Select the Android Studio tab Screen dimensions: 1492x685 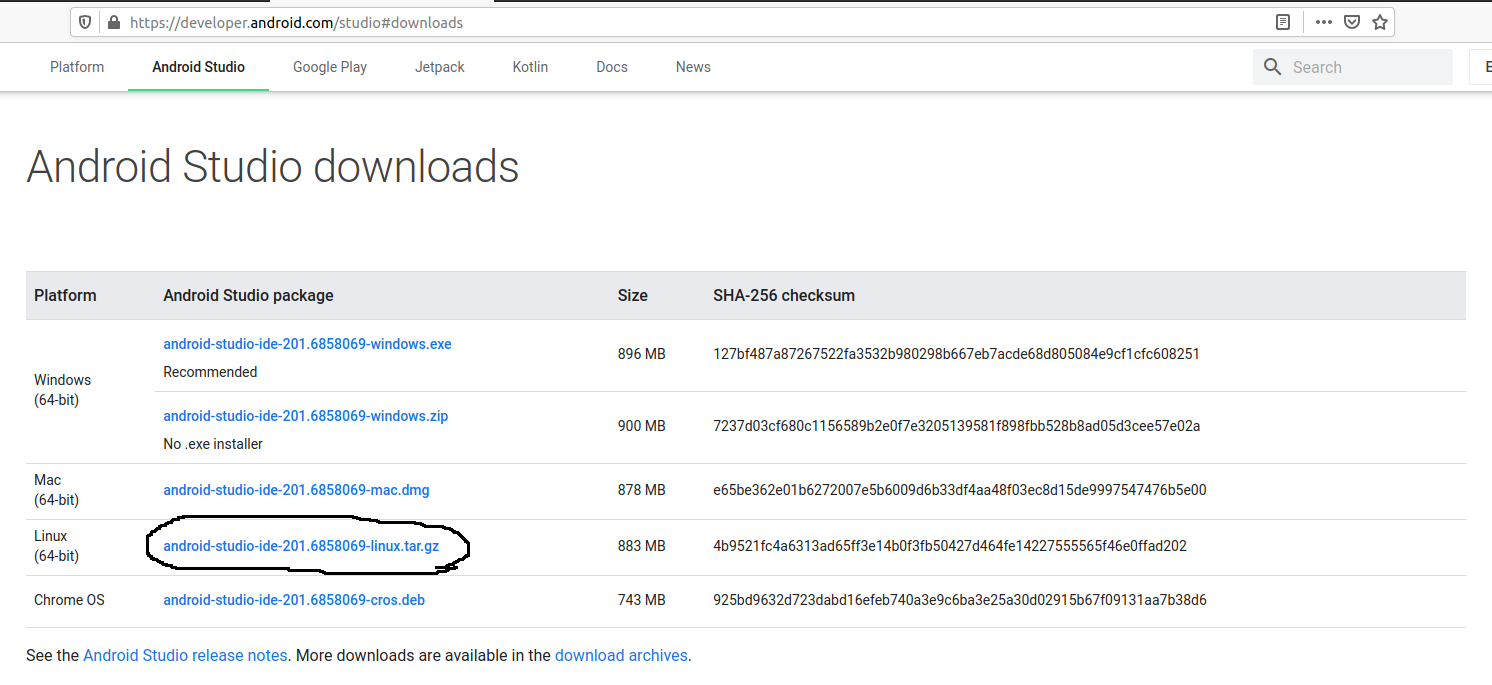point(198,67)
